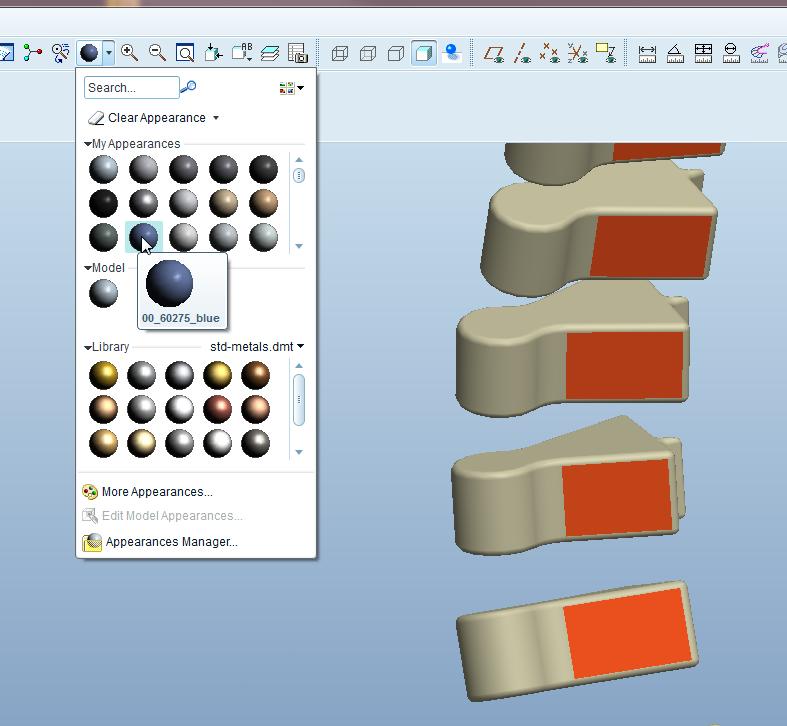Pick the top-left gold sphere in Library

point(103,375)
